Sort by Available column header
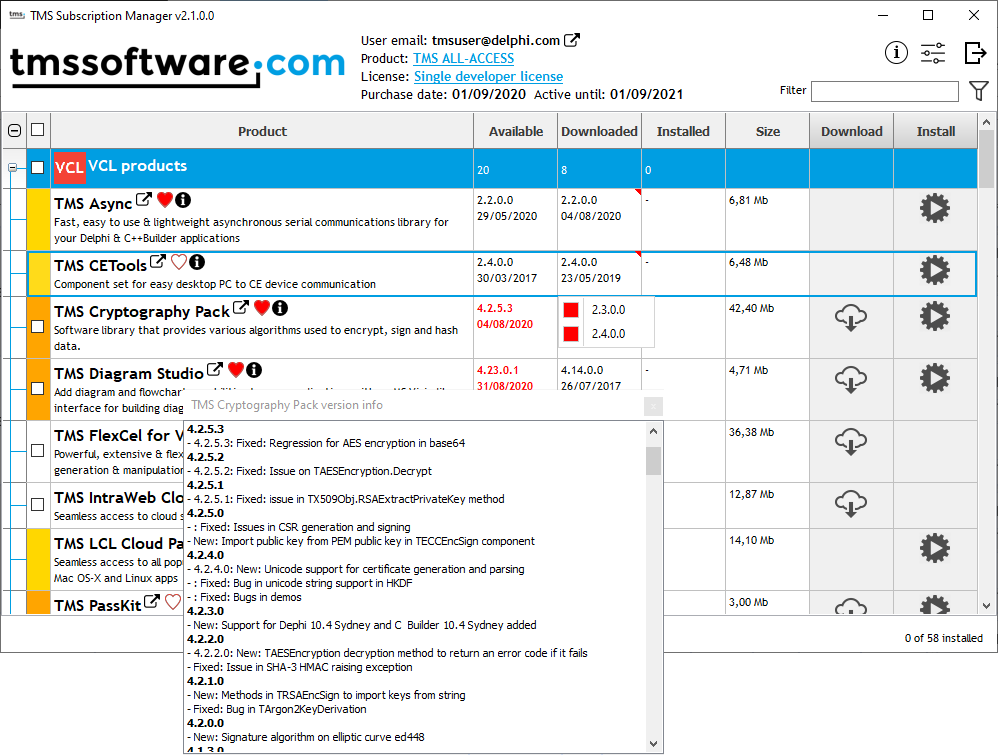Screen dimensions: 998x755 click(x=516, y=131)
